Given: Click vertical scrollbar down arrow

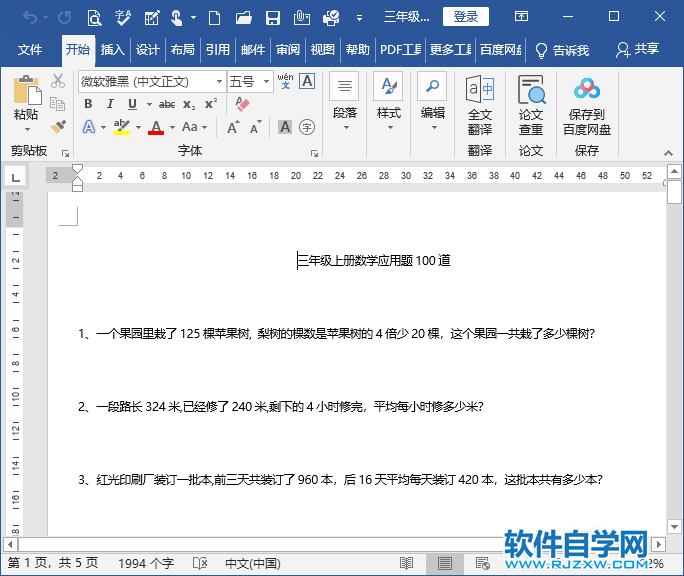Looking at the screenshot, I should coord(674,527).
